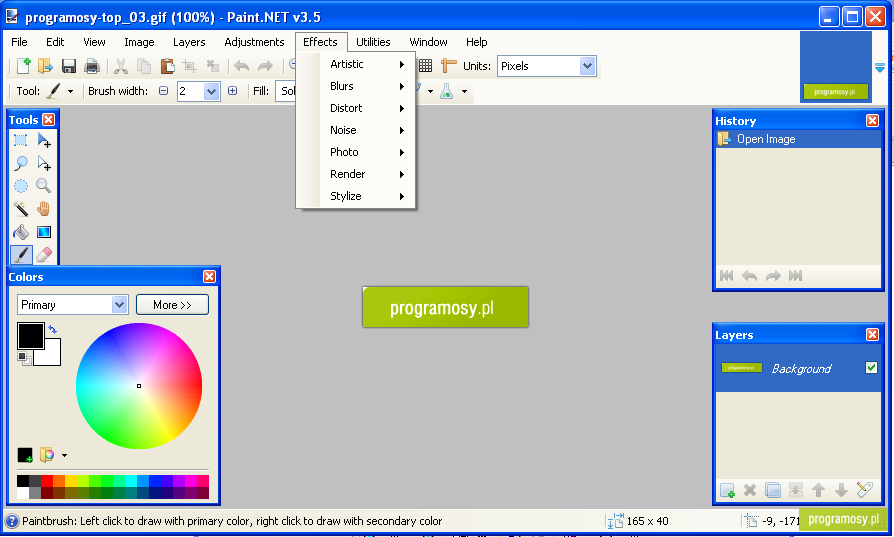The height and width of the screenshot is (537, 894).
Task: Expand the Photo effects submenu
Action: (x=367, y=152)
